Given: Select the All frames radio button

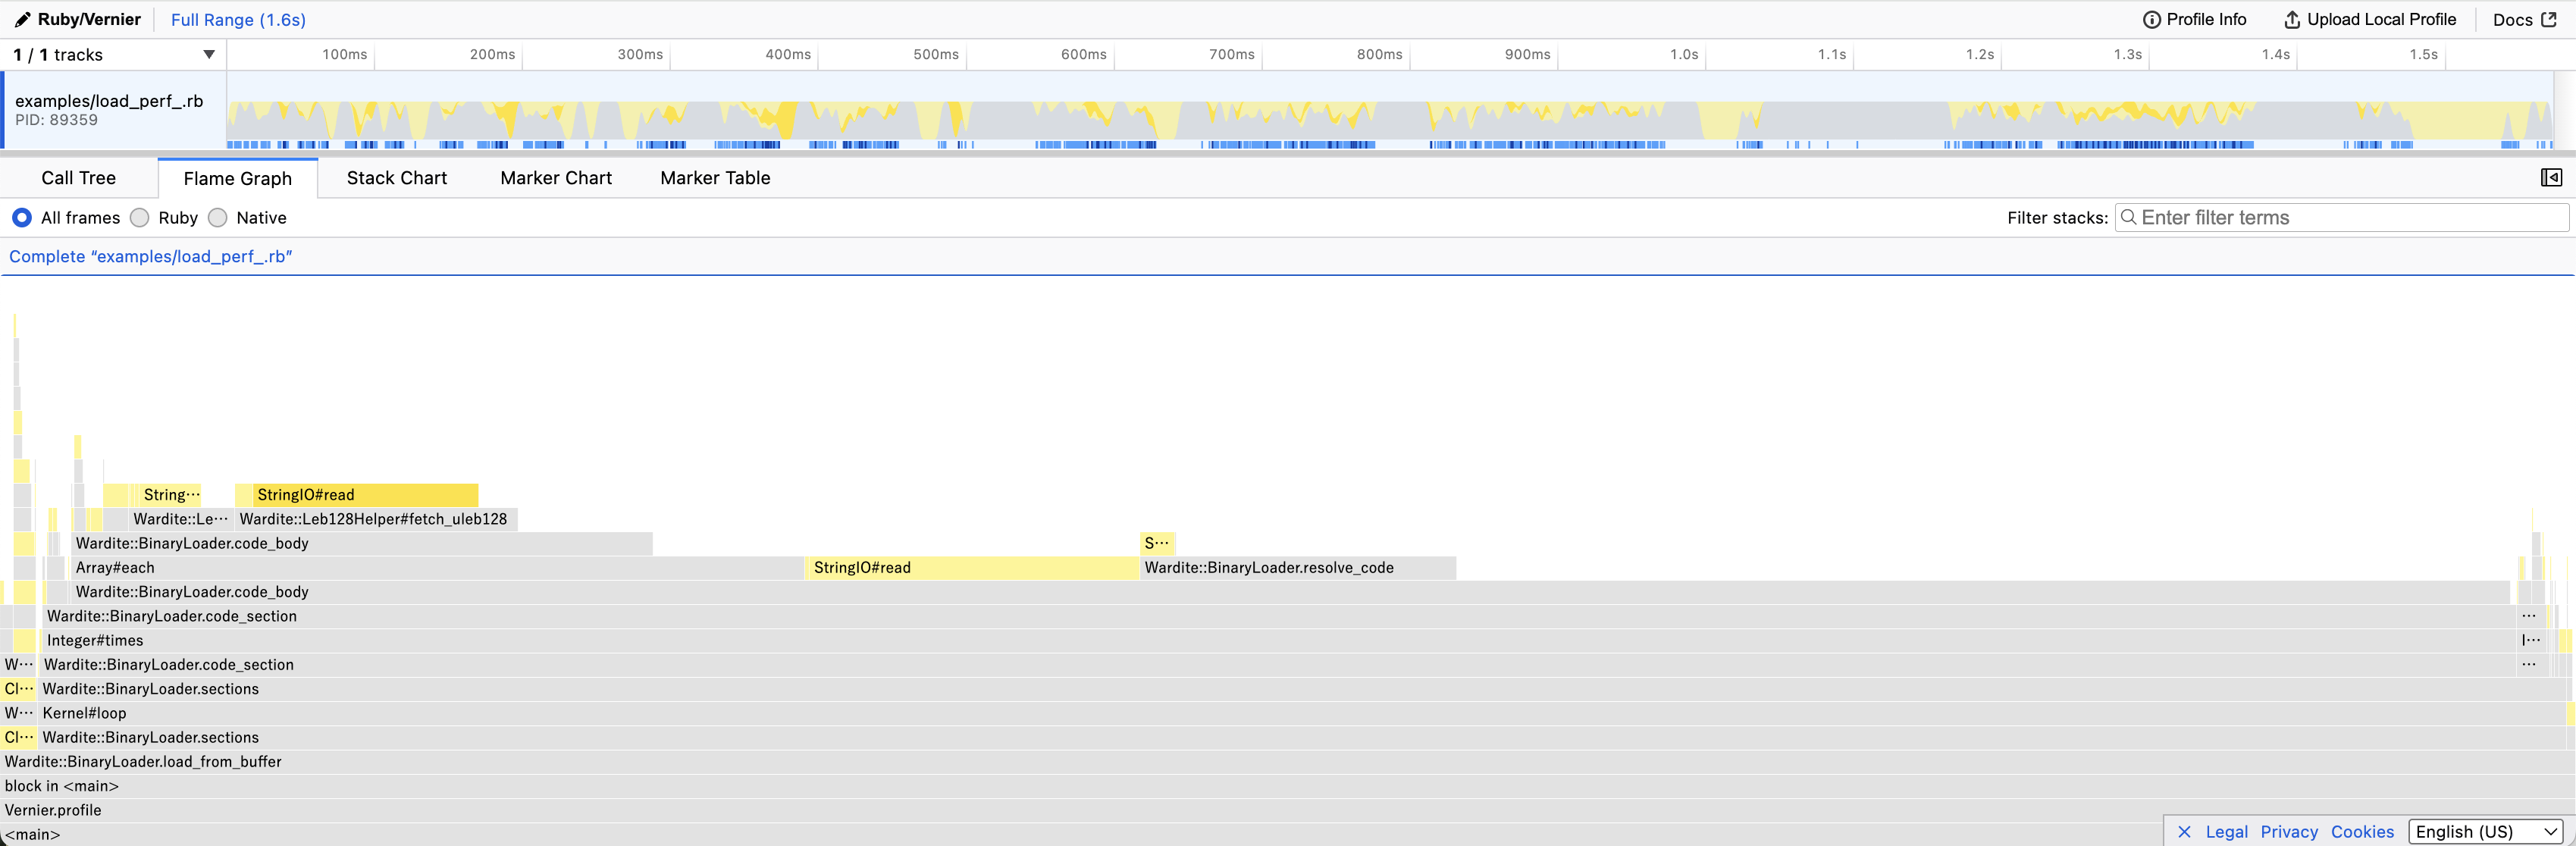Looking at the screenshot, I should click(x=22, y=218).
